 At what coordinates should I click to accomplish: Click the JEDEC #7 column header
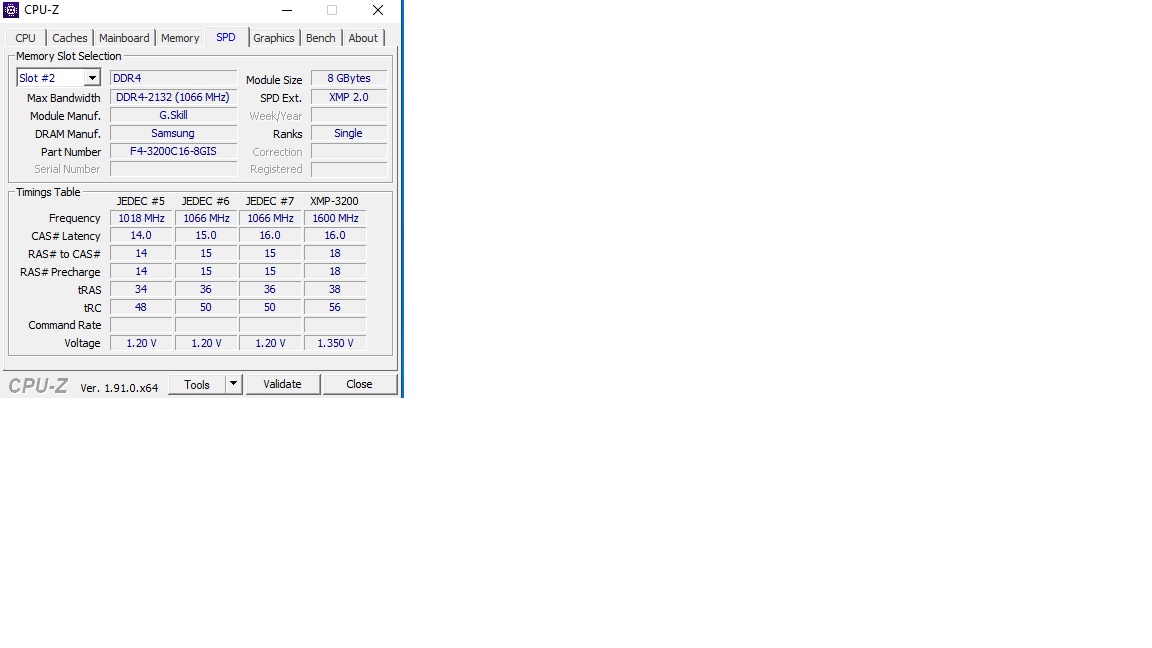click(x=270, y=201)
